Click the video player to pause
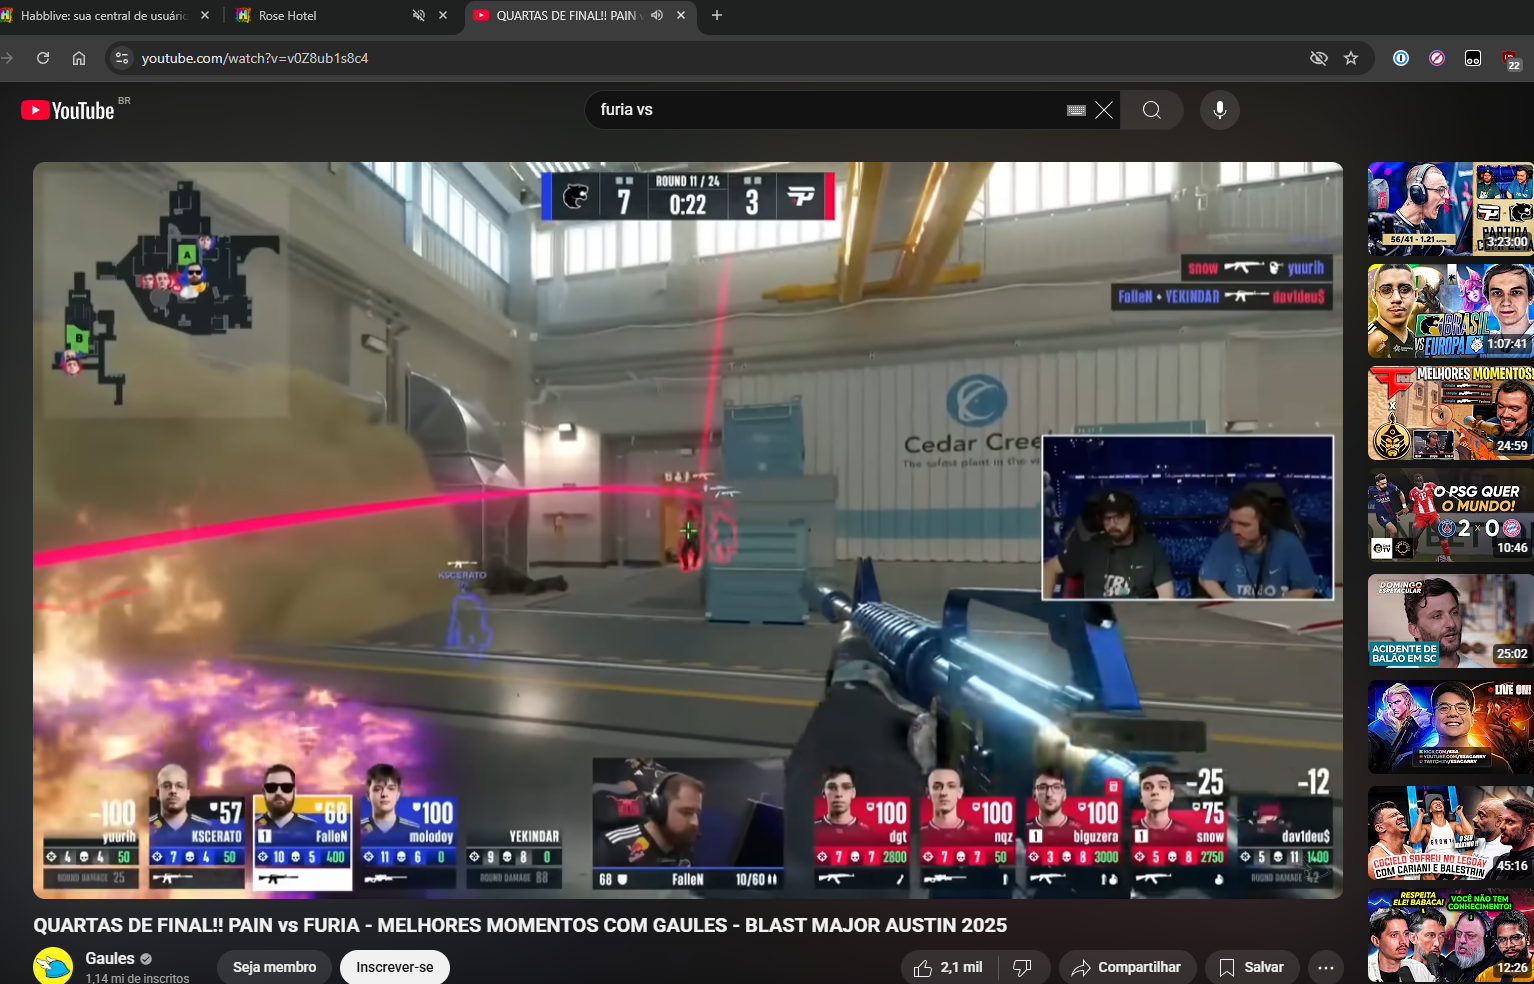Viewport: 1534px width, 984px height. pyautogui.click(x=688, y=530)
